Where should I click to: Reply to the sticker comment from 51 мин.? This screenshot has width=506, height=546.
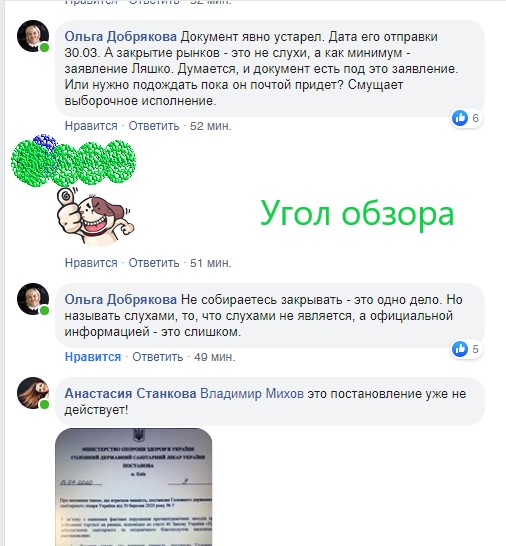click(154, 263)
